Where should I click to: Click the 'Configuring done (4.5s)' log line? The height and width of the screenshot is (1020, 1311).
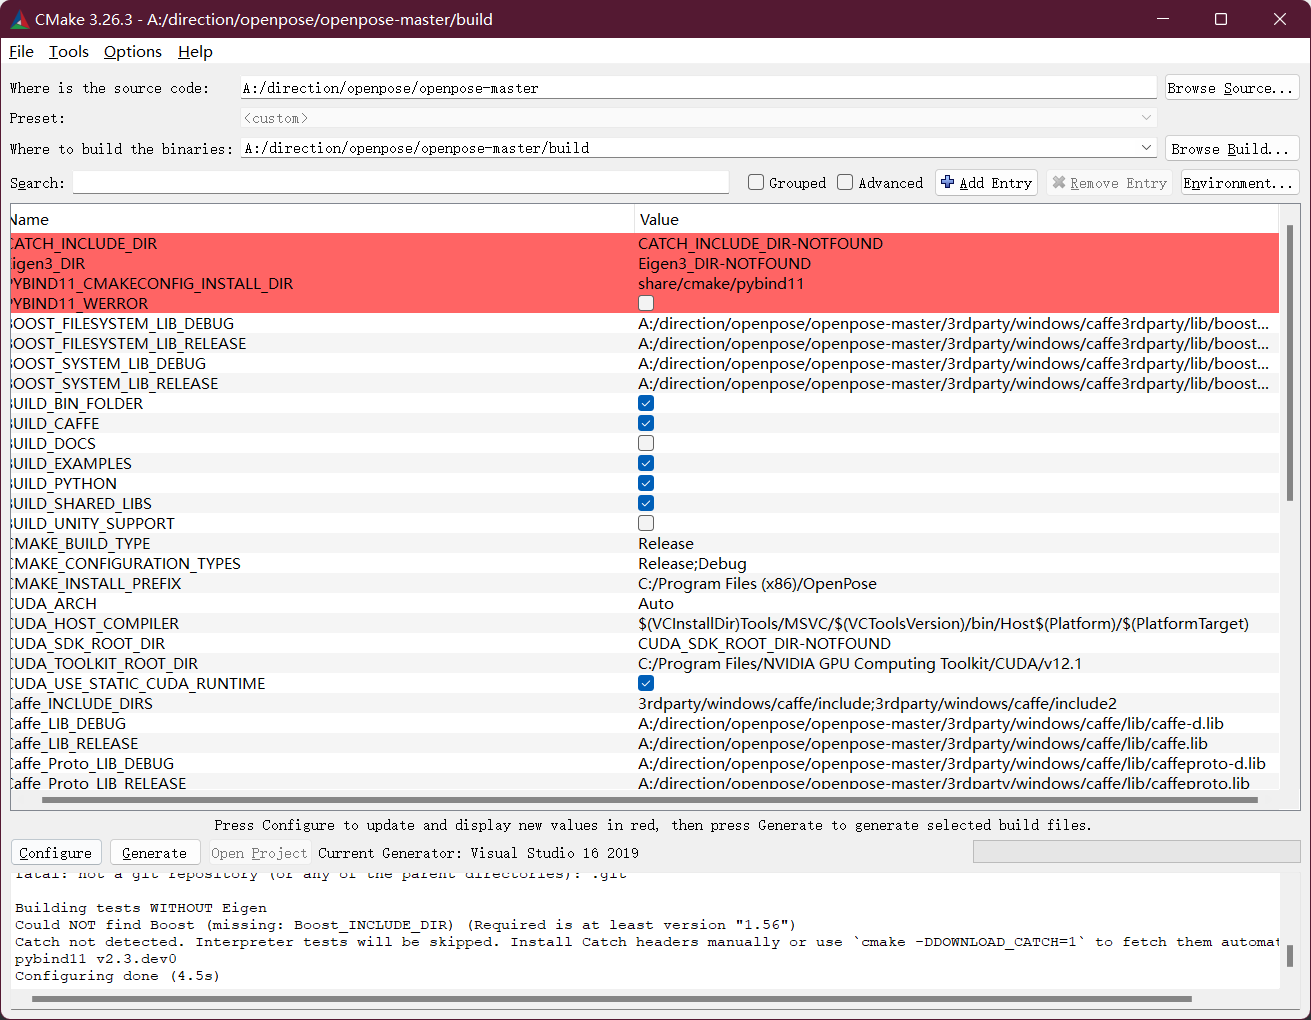(x=117, y=976)
